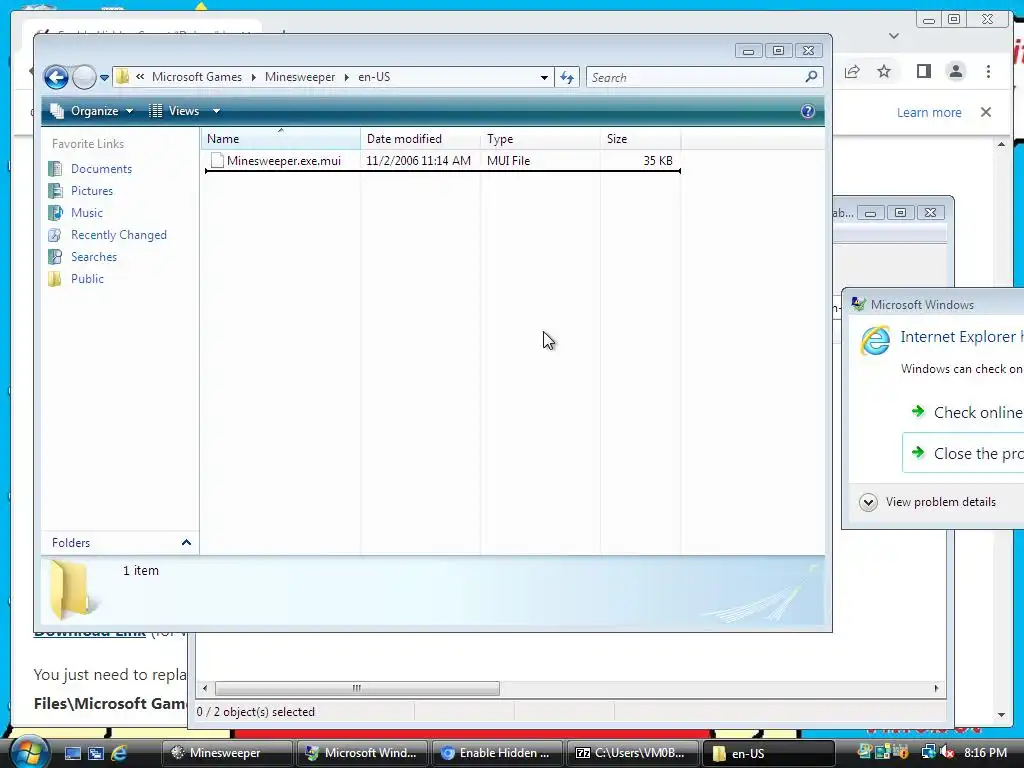This screenshot has height=768, width=1024.
Task: Click the muted volume tray icon
Action: click(947, 752)
